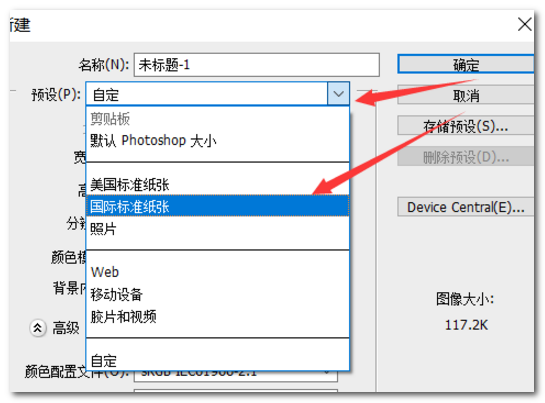
Task: Click the 预设 combo box showing 自定
Action: point(218,94)
